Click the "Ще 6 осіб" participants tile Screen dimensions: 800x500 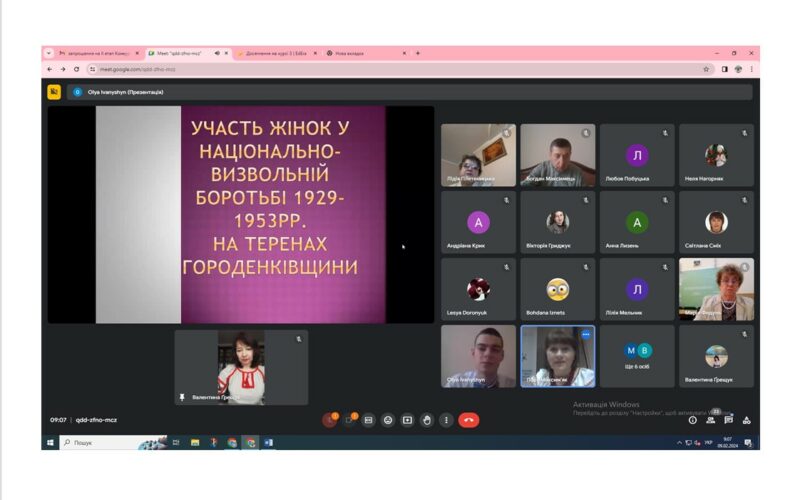637,356
